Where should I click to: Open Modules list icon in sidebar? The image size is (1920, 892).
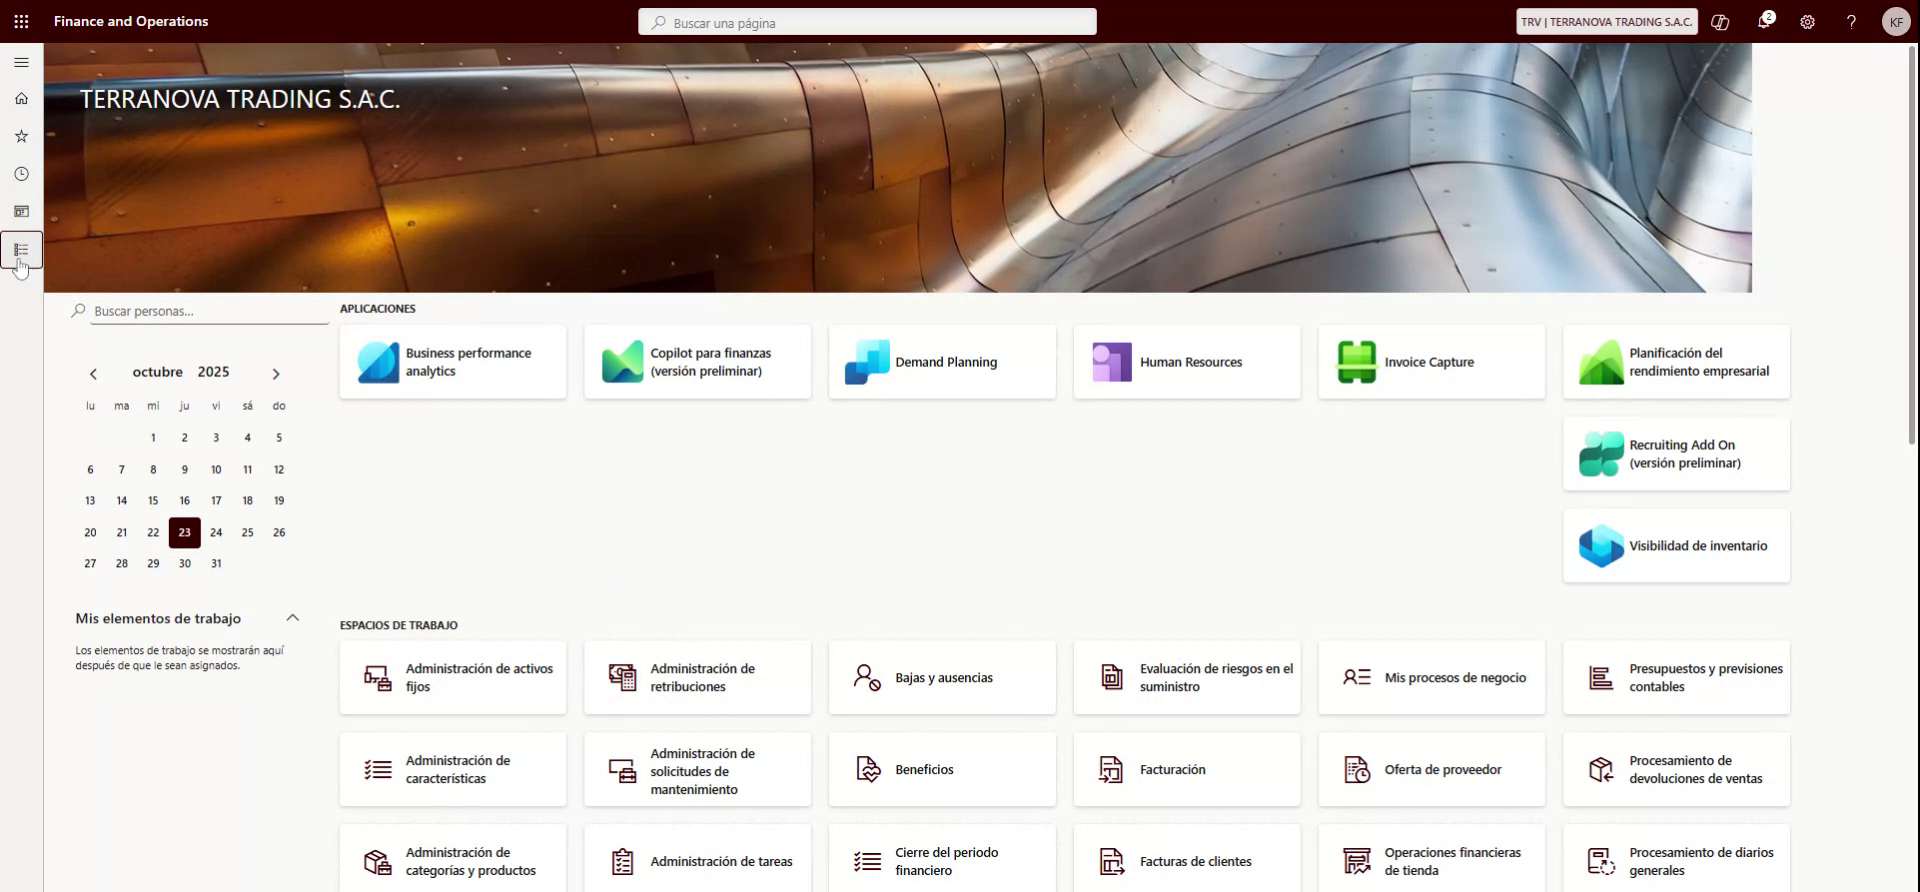(21, 250)
